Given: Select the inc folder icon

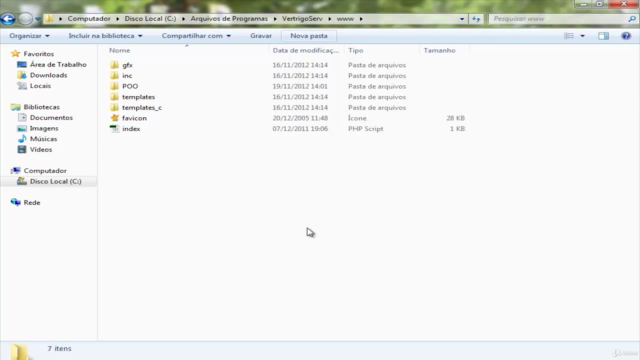Looking at the screenshot, I should point(115,76).
